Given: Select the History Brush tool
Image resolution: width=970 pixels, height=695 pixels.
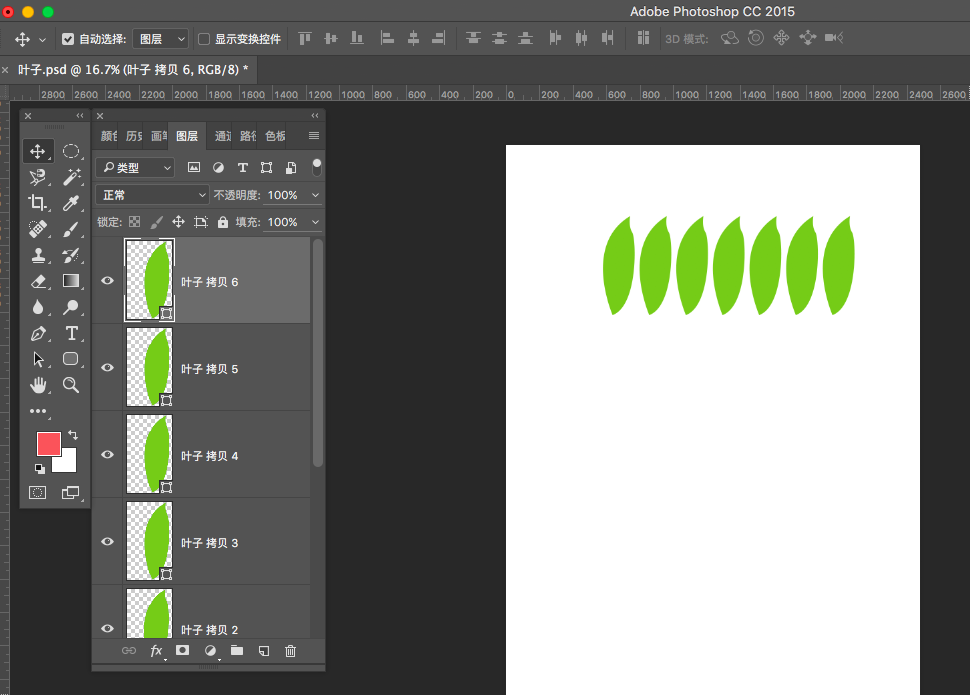Looking at the screenshot, I should [71, 255].
